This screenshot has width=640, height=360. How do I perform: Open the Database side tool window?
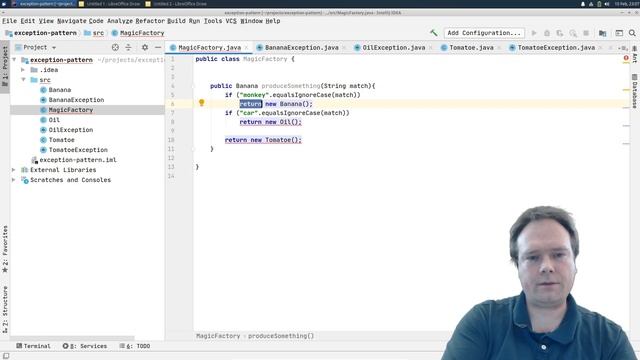[635, 91]
